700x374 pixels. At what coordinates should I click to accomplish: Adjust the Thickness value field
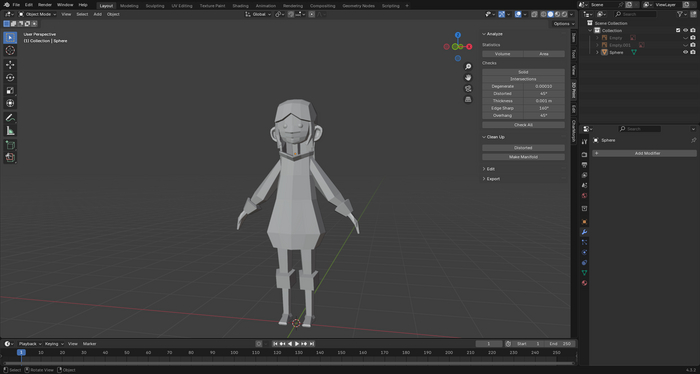click(544, 101)
